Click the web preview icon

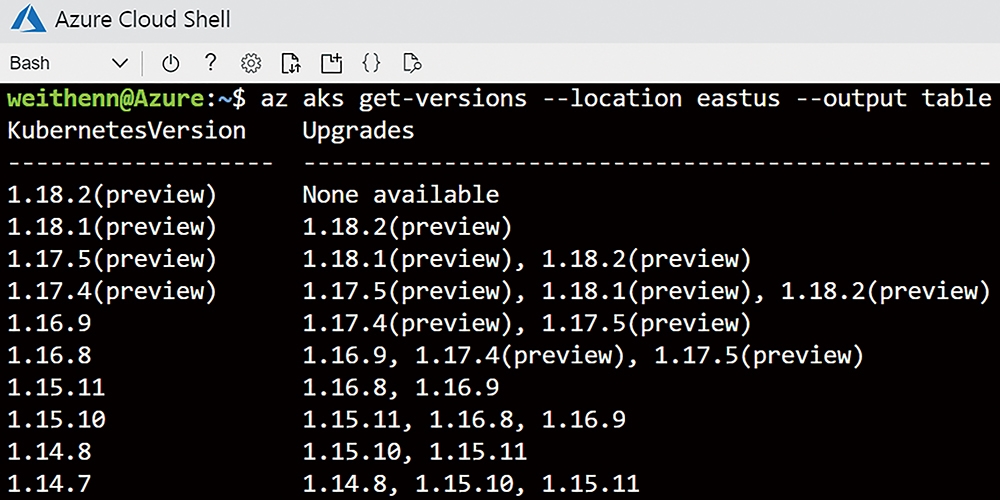tap(413, 63)
